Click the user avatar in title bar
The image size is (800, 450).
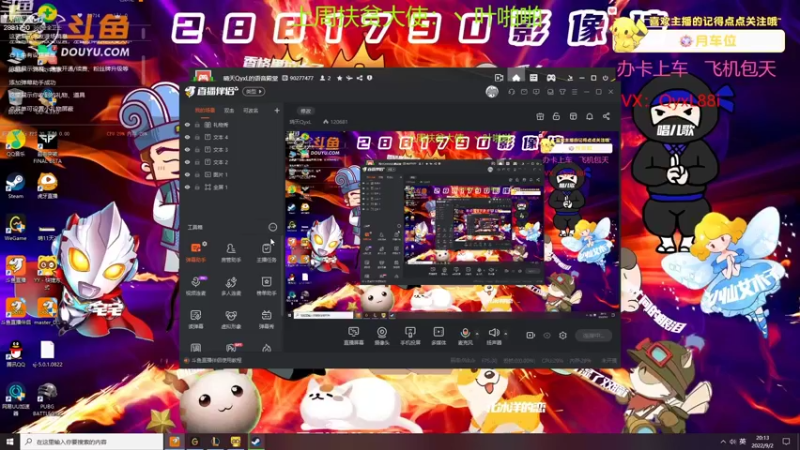point(492,92)
